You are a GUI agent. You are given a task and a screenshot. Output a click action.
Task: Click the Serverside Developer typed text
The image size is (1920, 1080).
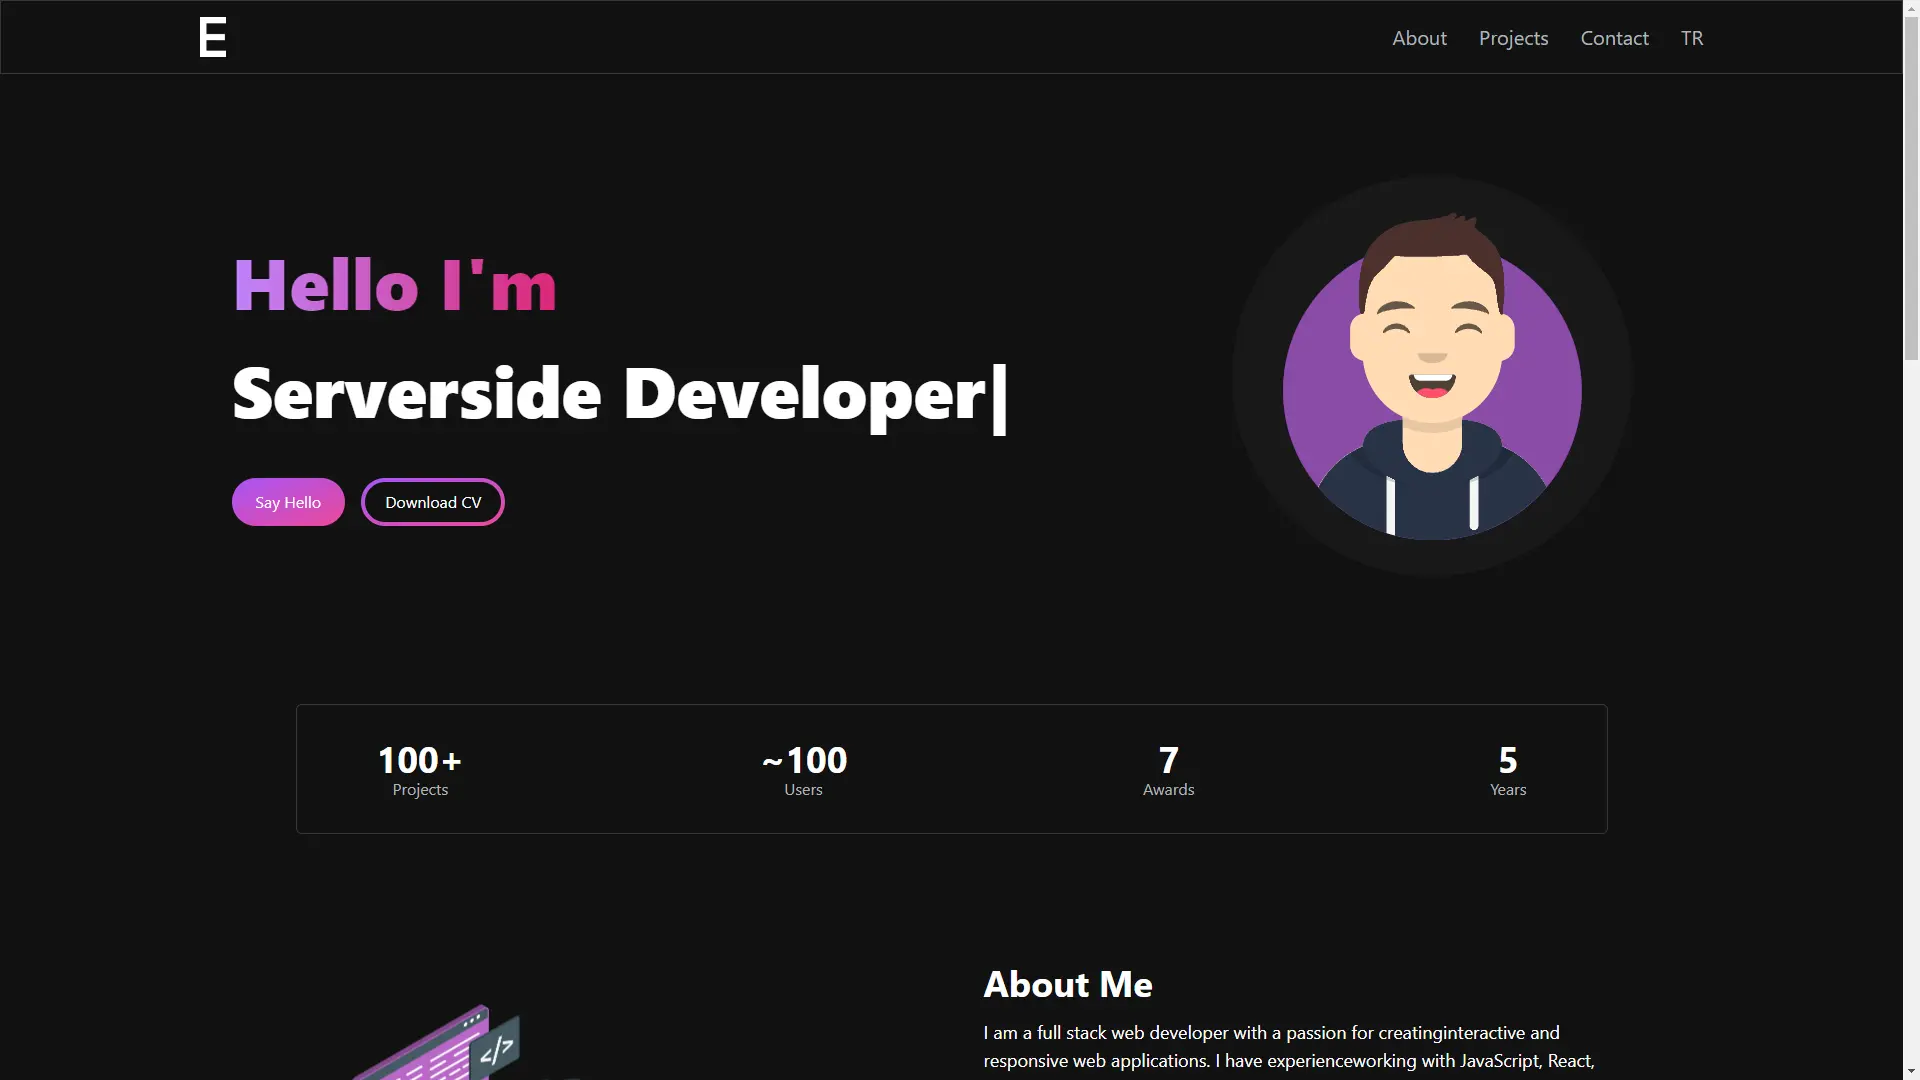(610, 395)
